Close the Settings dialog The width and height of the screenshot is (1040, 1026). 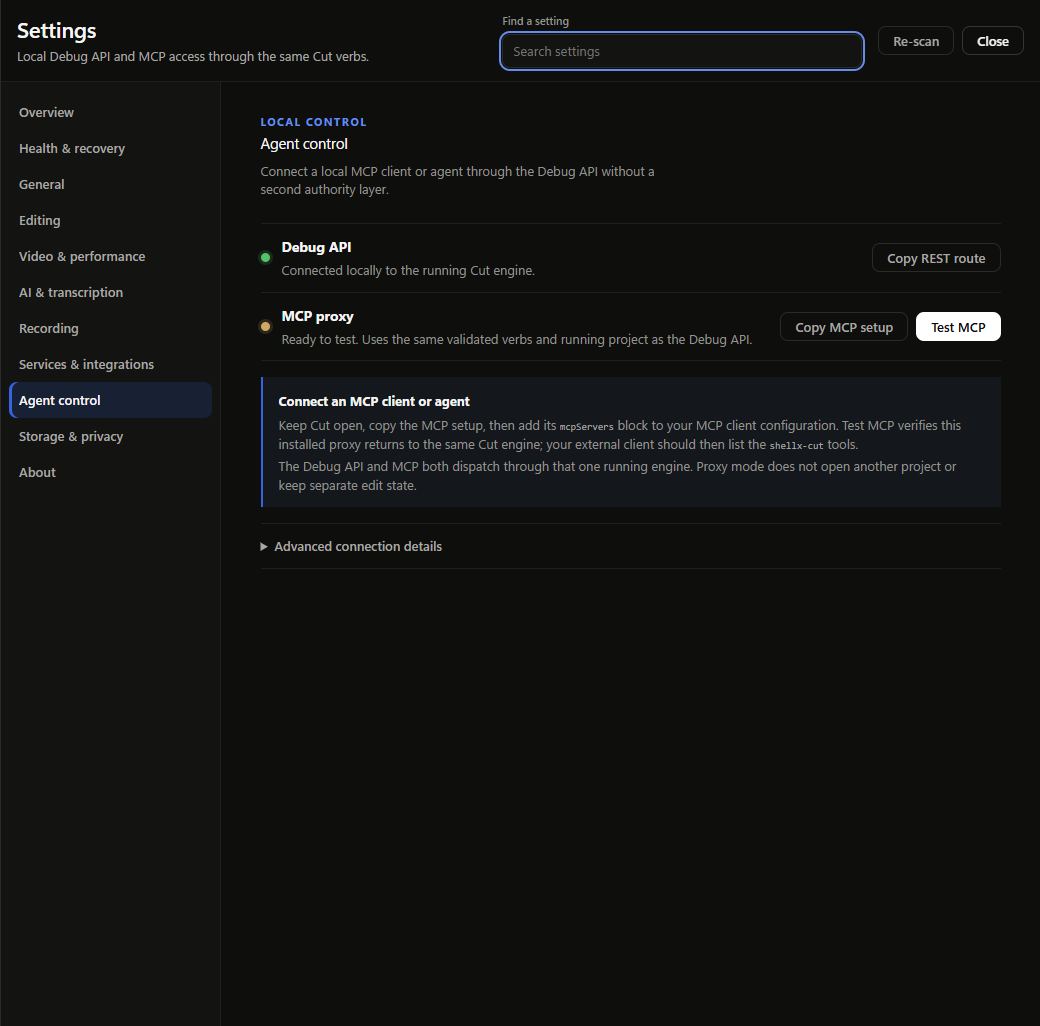(x=992, y=41)
